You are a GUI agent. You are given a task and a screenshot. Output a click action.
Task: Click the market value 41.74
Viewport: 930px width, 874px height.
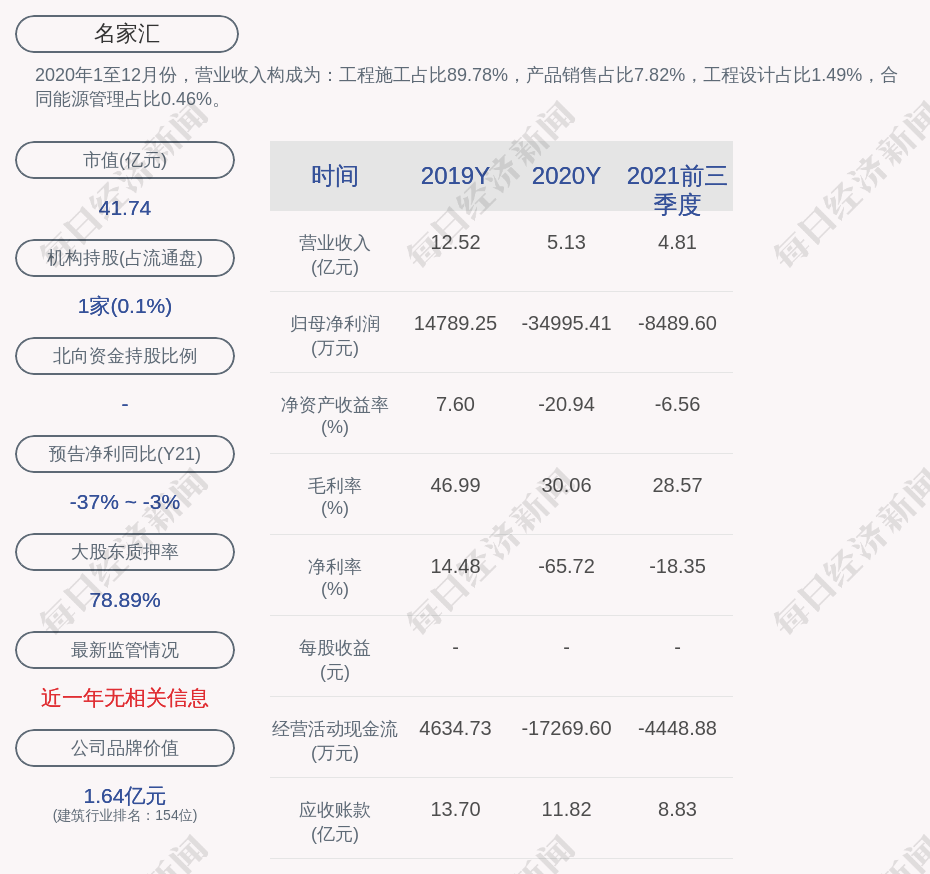pyautogui.click(x=125, y=208)
